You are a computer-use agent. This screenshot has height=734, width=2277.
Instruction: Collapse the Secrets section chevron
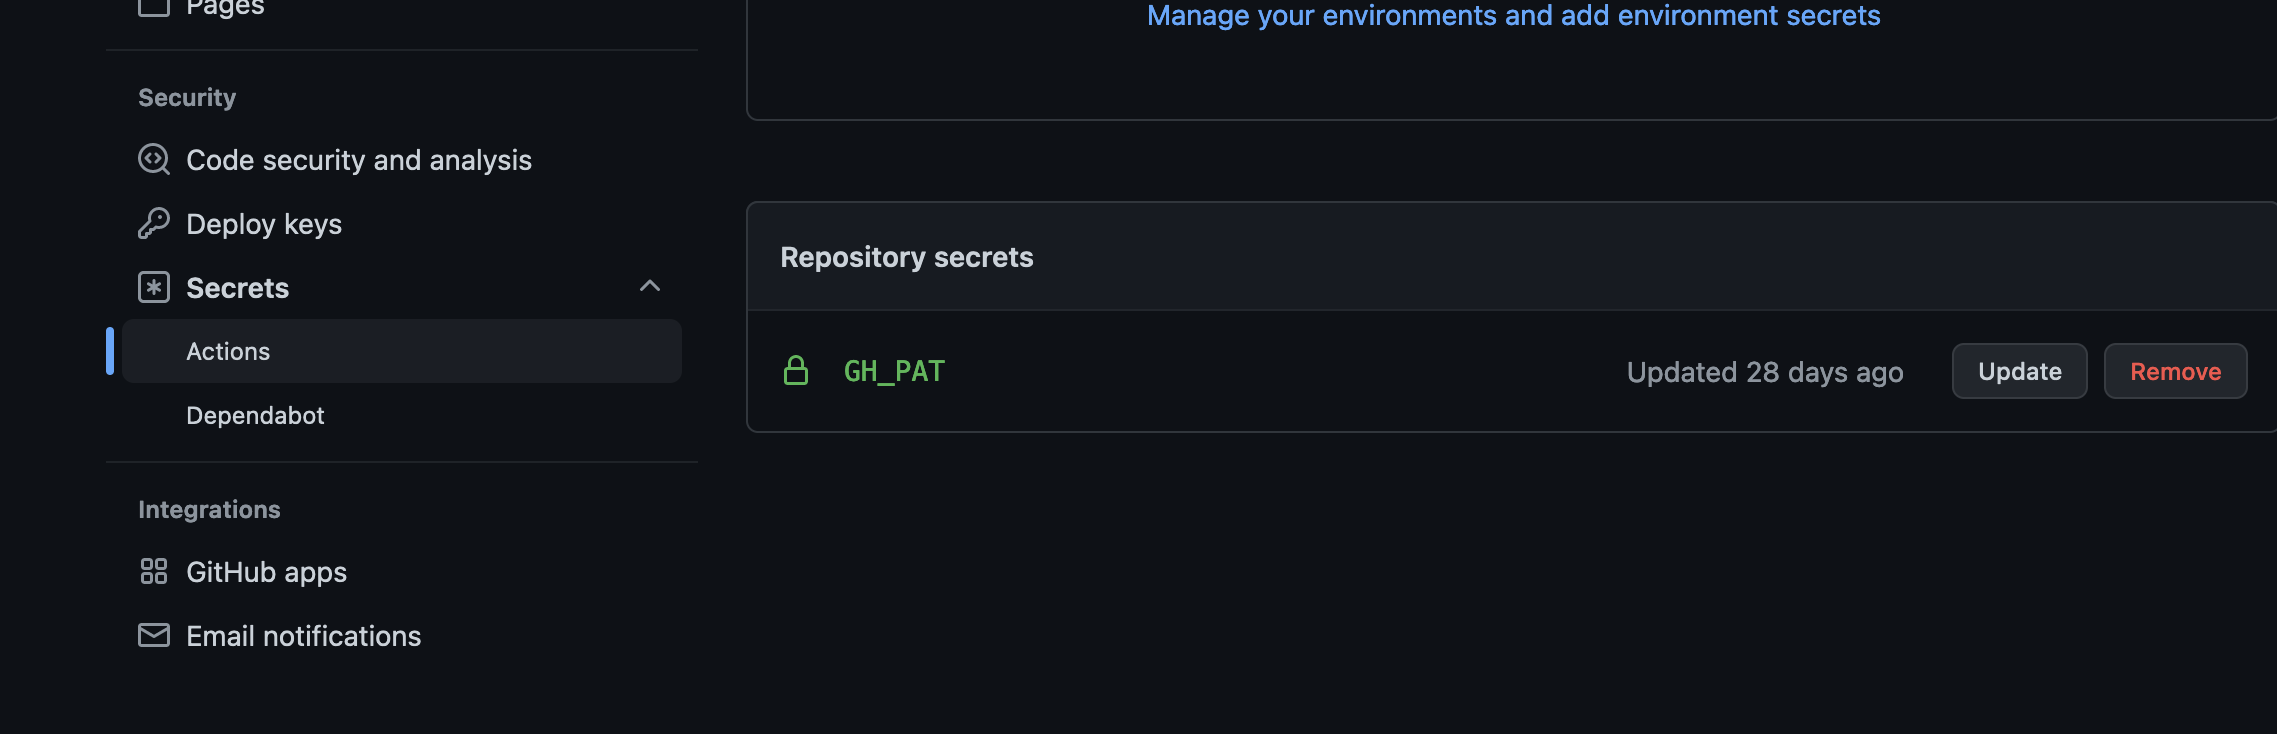(x=650, y=287)
